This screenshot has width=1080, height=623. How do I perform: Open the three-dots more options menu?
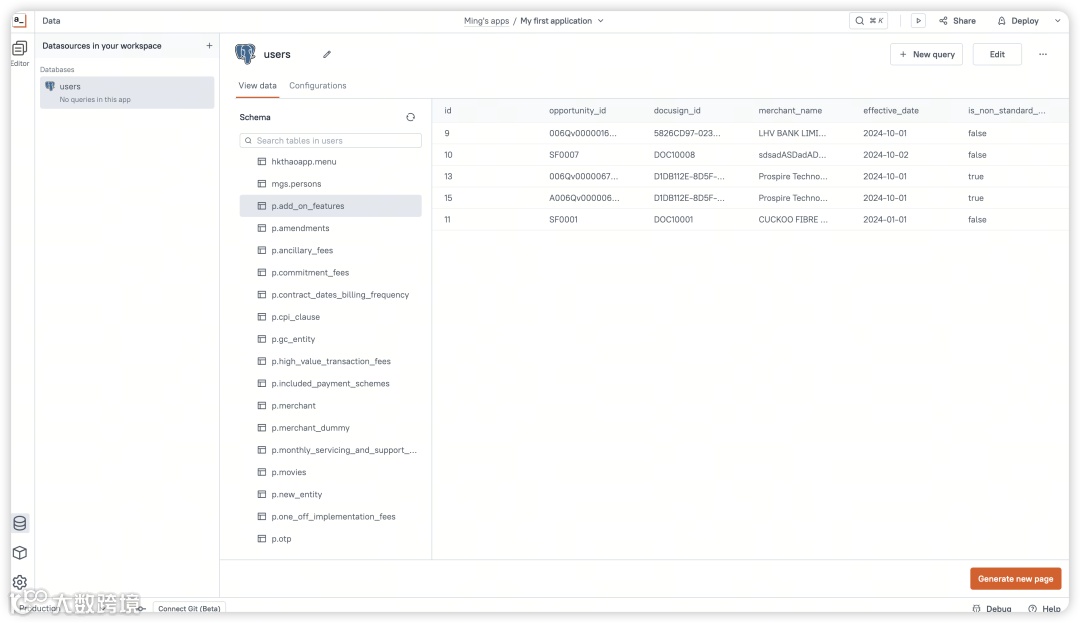click(x=1043, y=54)
